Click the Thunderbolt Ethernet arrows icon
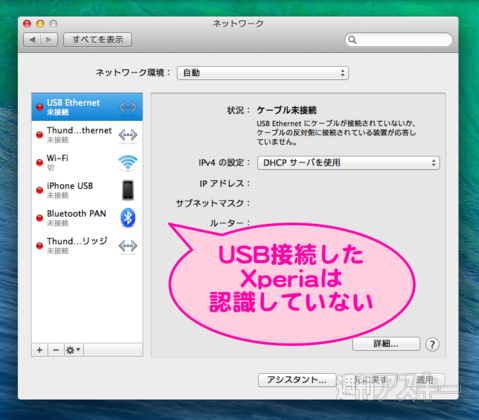The image size is (479, 420). click(128, 135)
